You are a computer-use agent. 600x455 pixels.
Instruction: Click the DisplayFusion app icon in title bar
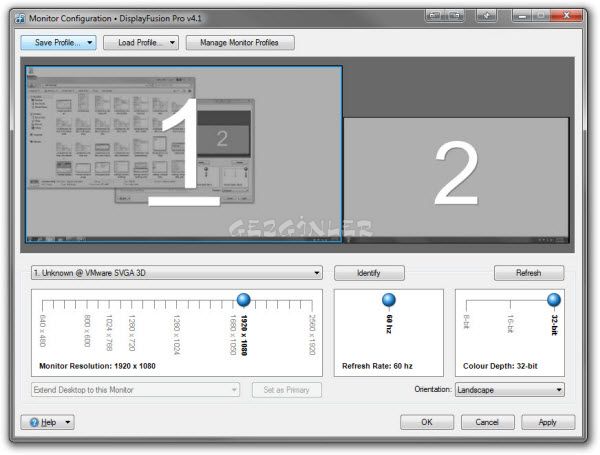20,18
